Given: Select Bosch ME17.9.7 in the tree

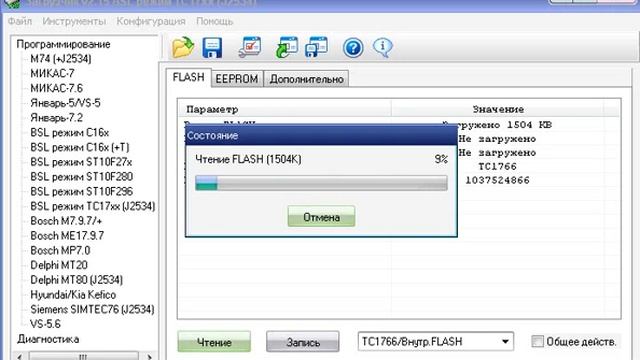Looking at the screenshot, I should coord(67,236).
